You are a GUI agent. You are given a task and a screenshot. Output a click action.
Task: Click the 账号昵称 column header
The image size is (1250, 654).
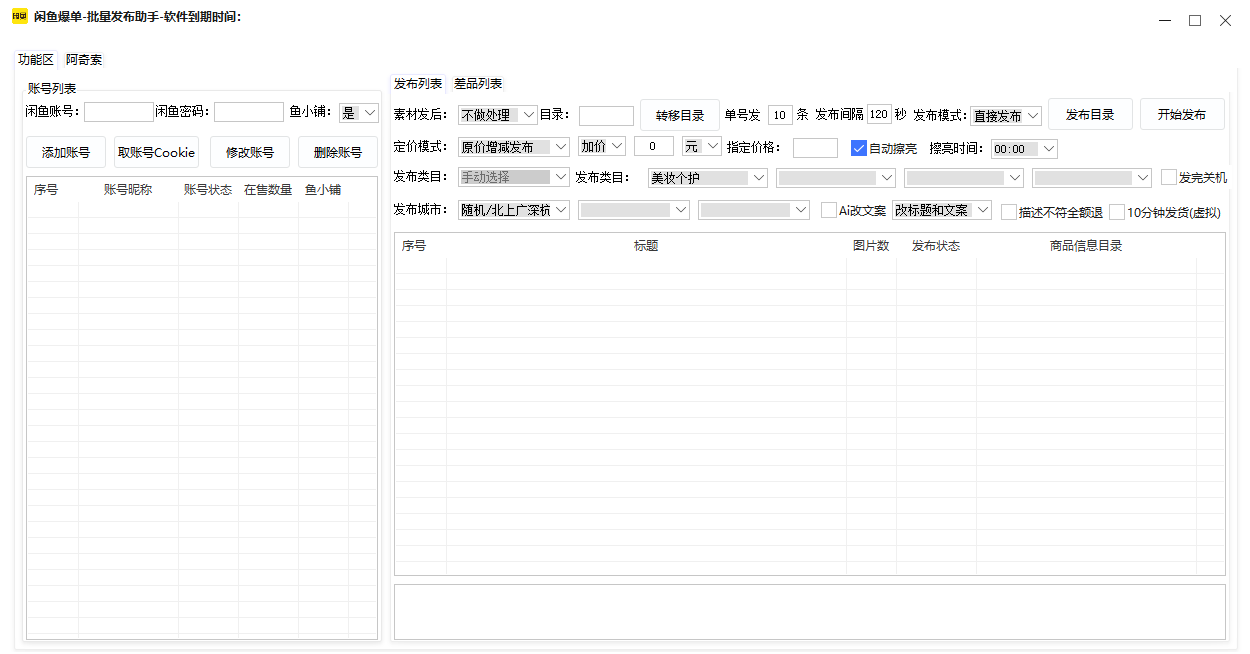click(x=128, y=190)
